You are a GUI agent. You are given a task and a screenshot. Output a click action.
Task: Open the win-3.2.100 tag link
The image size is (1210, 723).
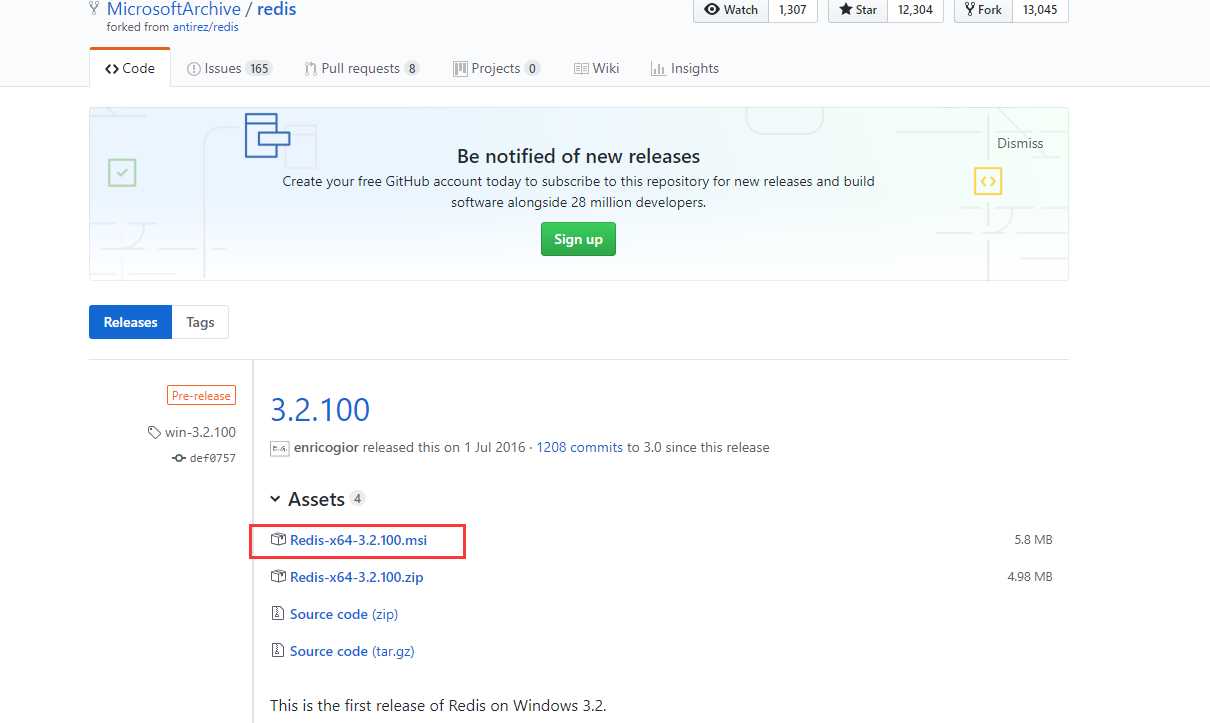coord(191,432)
